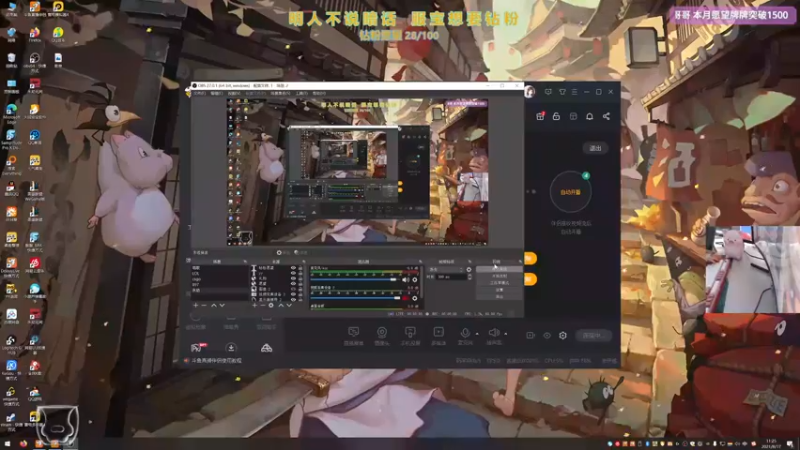This screenshot has height=450, width=800.
Task: Toggle visibility eye of the top source row
Action: (293, 267)
